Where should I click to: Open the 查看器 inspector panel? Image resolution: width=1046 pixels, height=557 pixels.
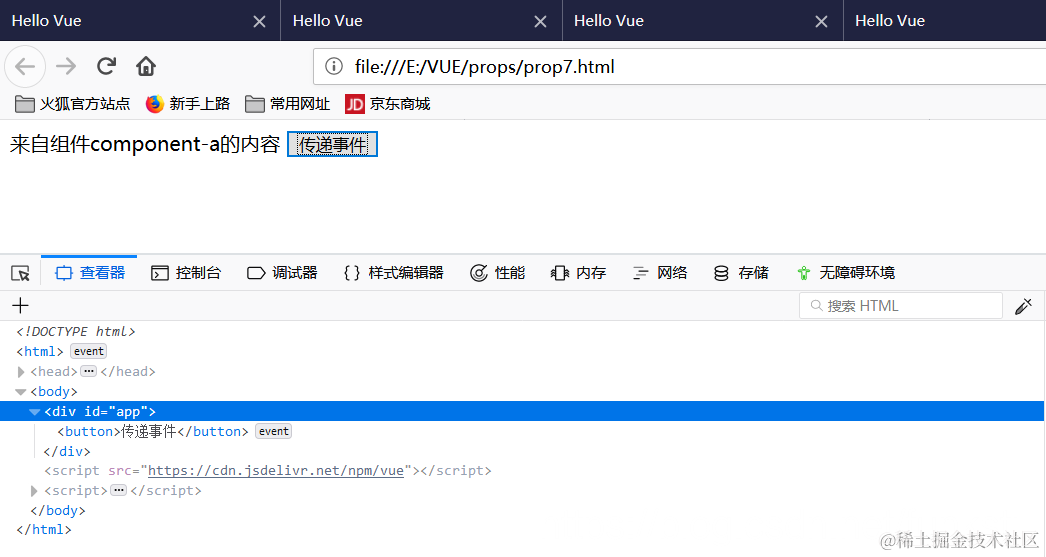point(89,273)
